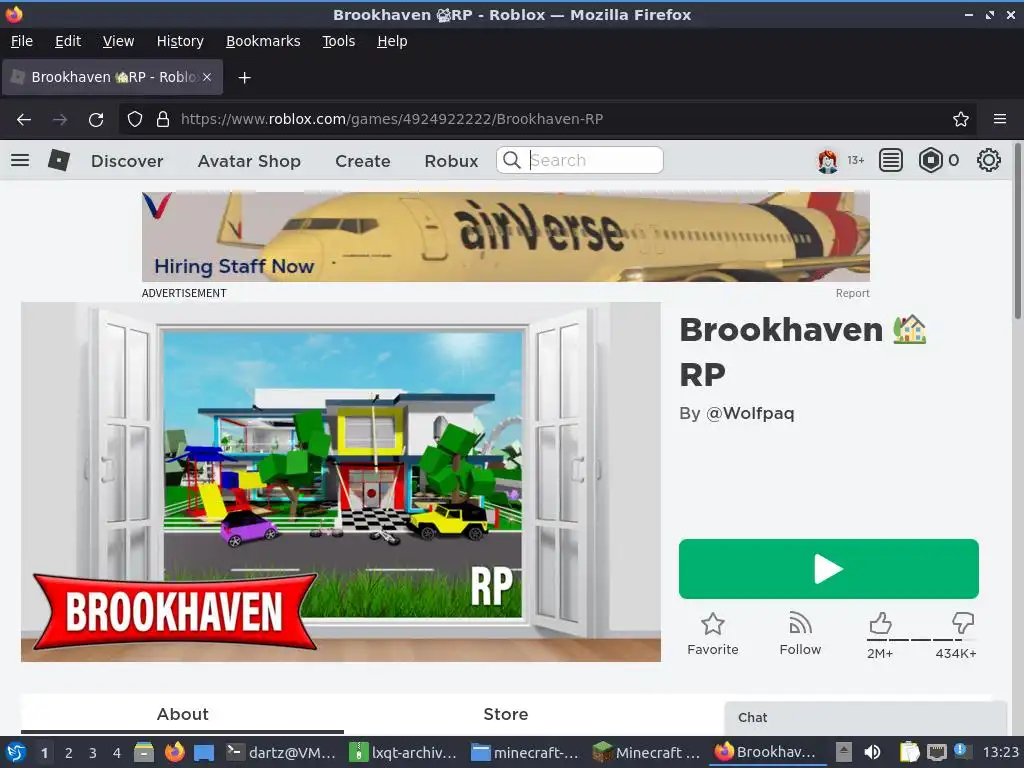Open the Create page
The image size is (1024, 768).
click(x=362, y=161)
